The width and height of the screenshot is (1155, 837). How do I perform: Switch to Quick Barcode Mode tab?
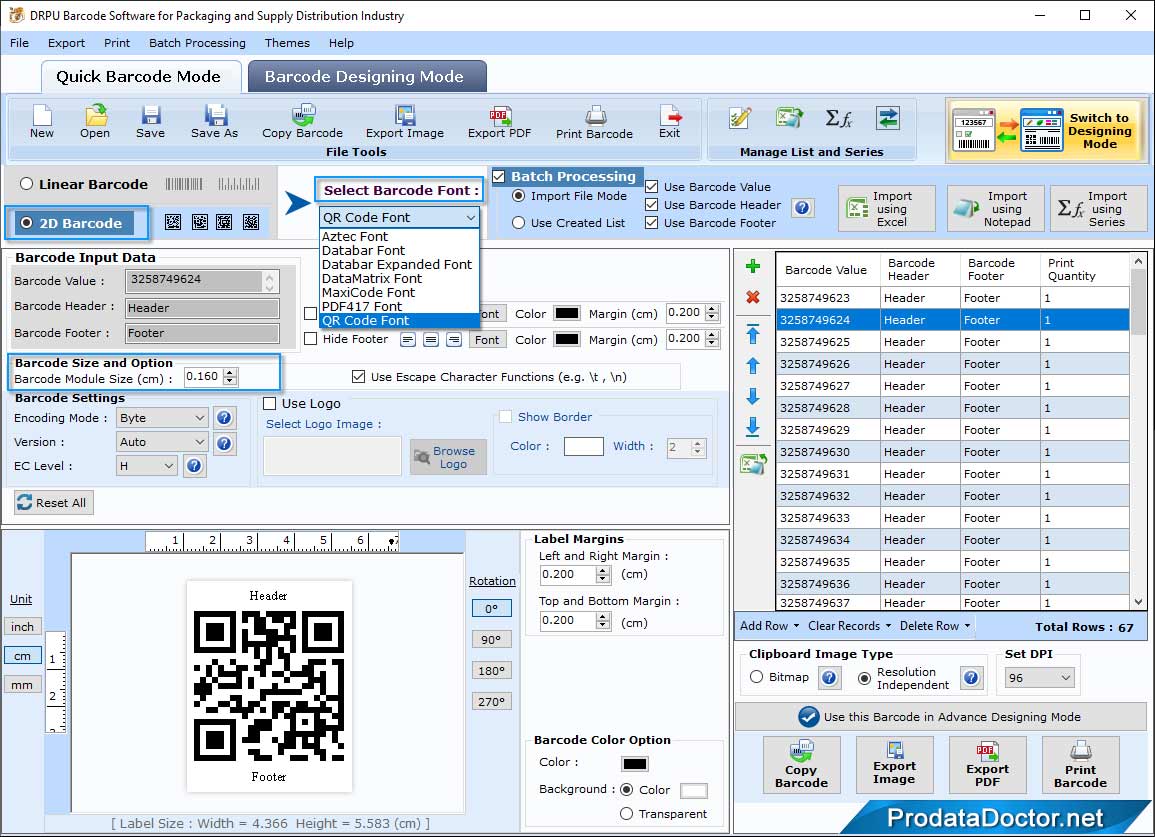tap(140, 77)
